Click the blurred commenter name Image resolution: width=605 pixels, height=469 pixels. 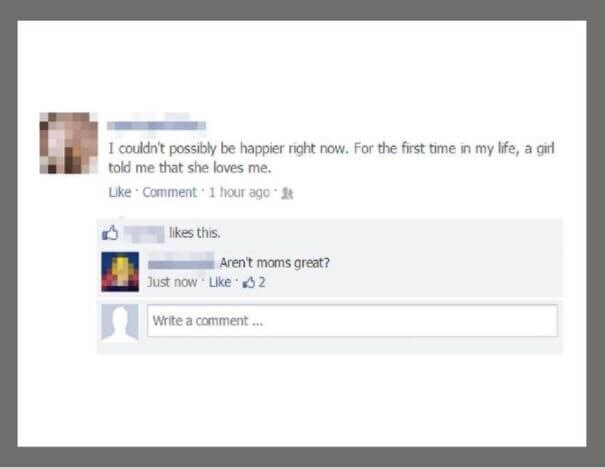[x=181, y=263]
